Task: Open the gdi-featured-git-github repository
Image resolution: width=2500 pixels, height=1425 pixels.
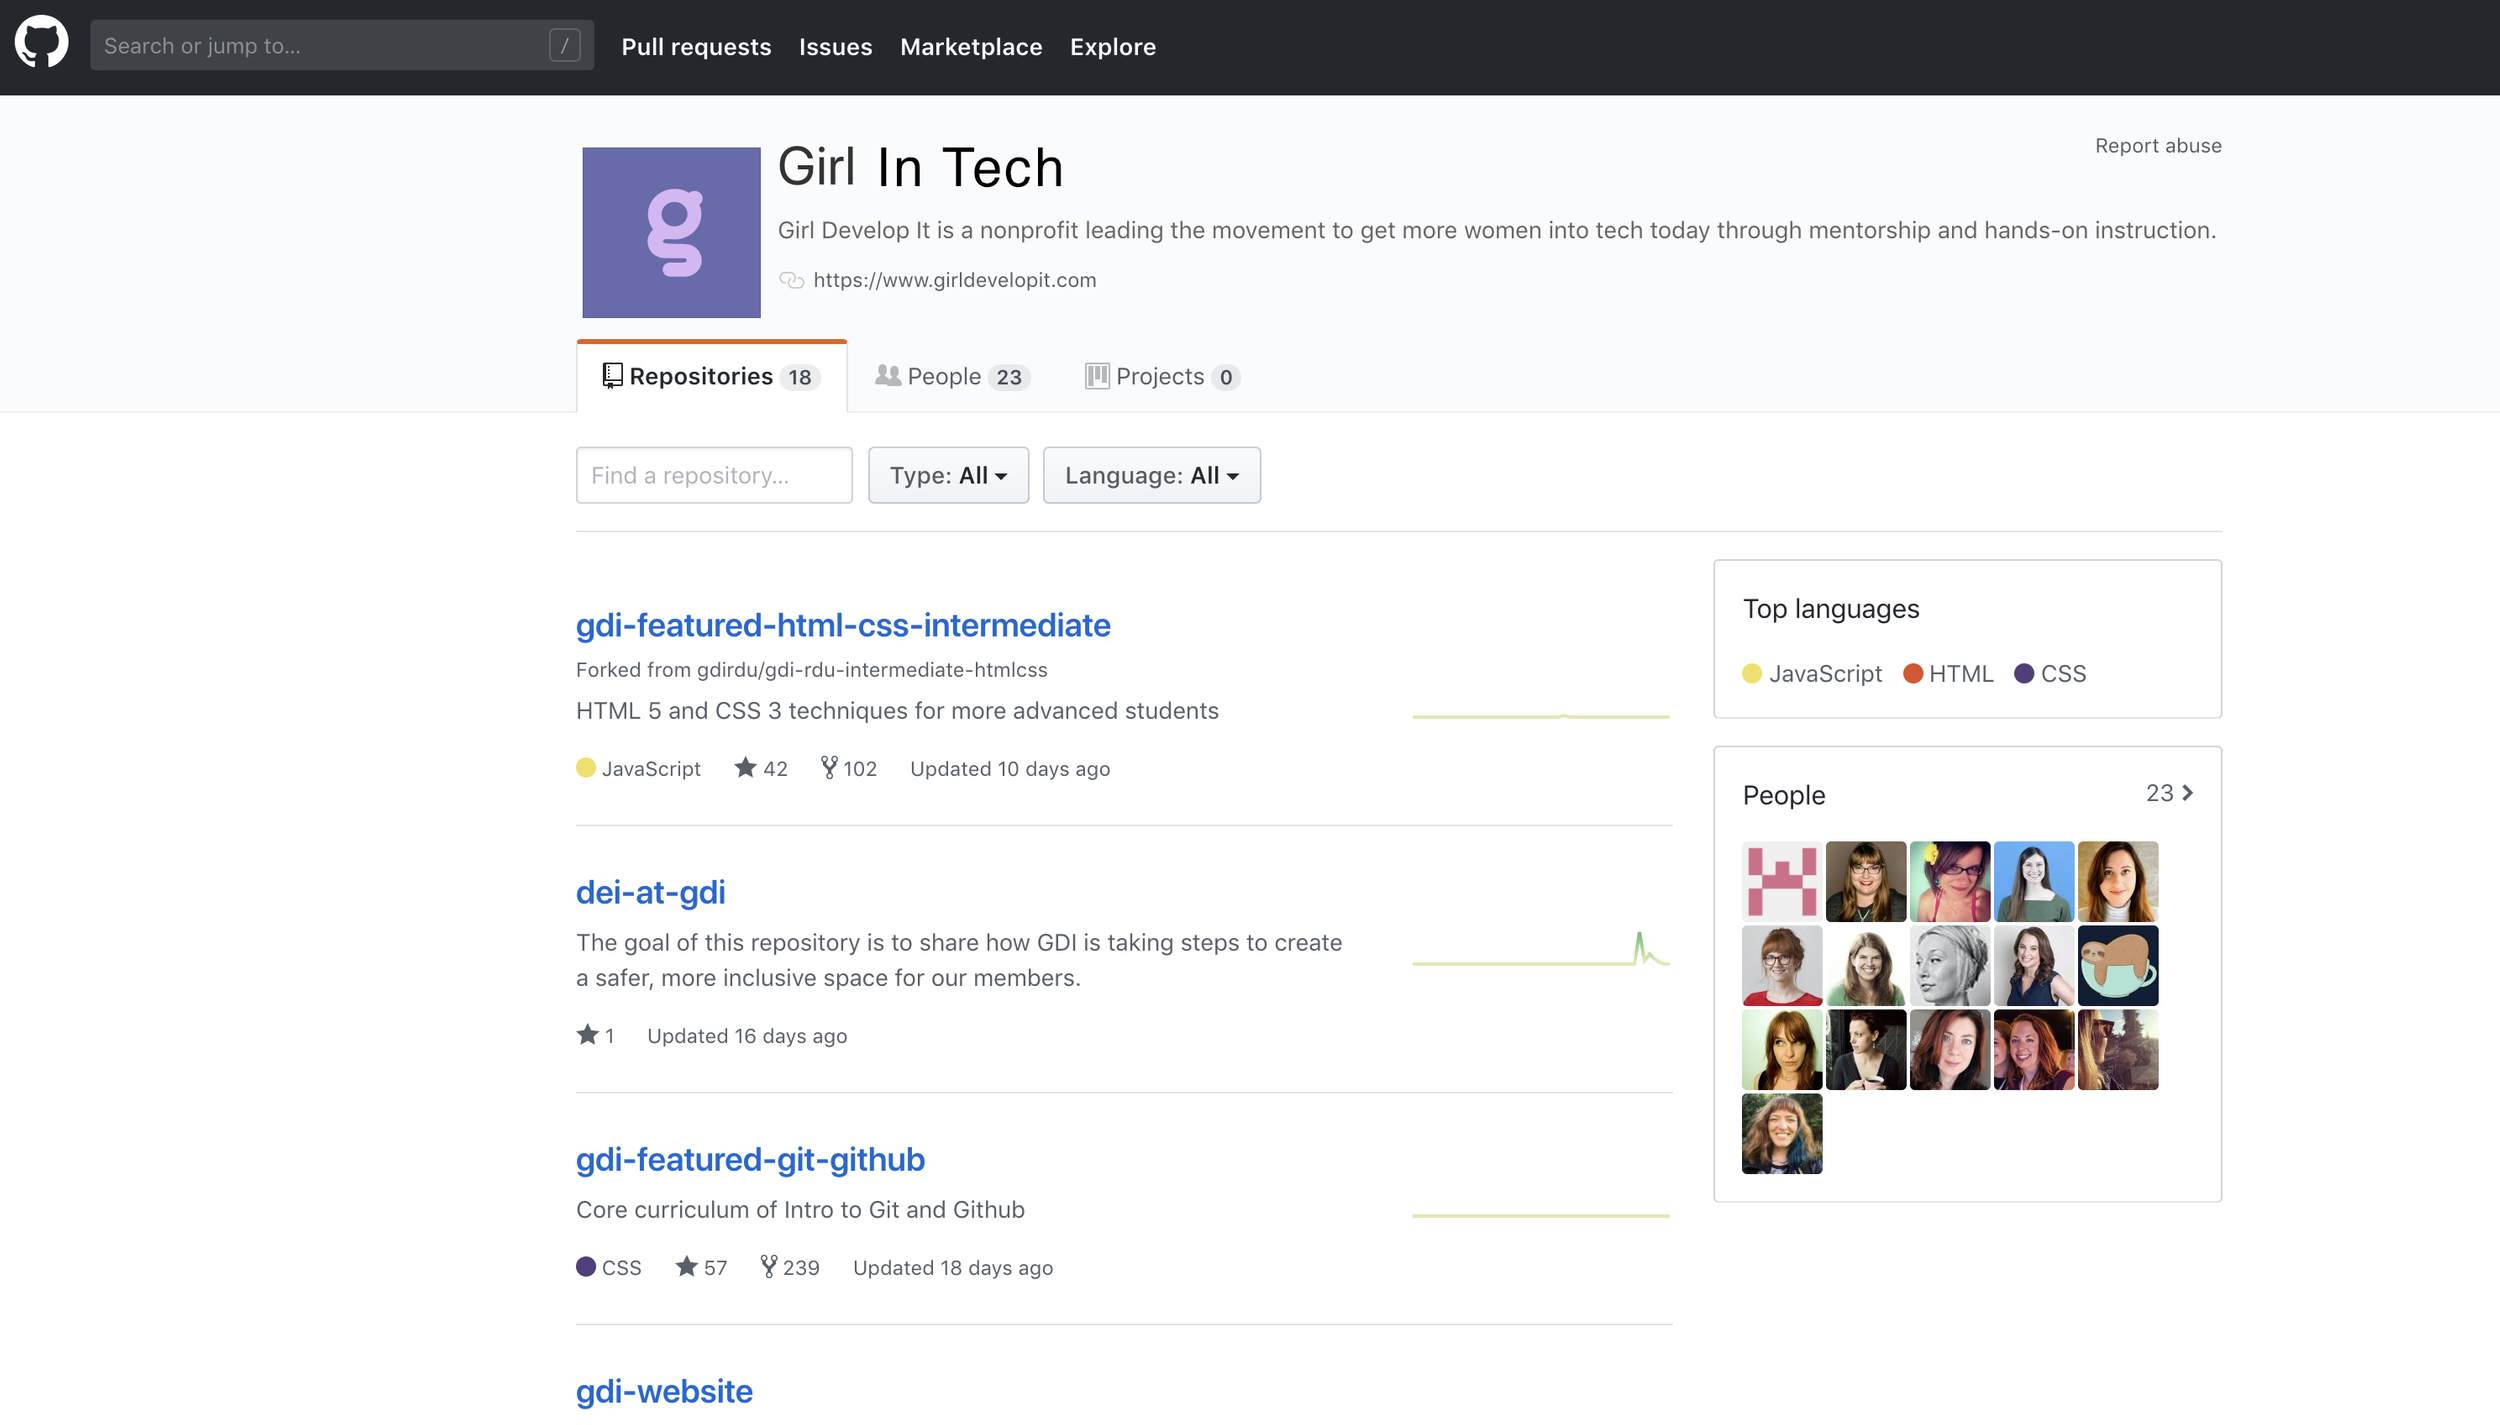Action: tap(750, 1159)
